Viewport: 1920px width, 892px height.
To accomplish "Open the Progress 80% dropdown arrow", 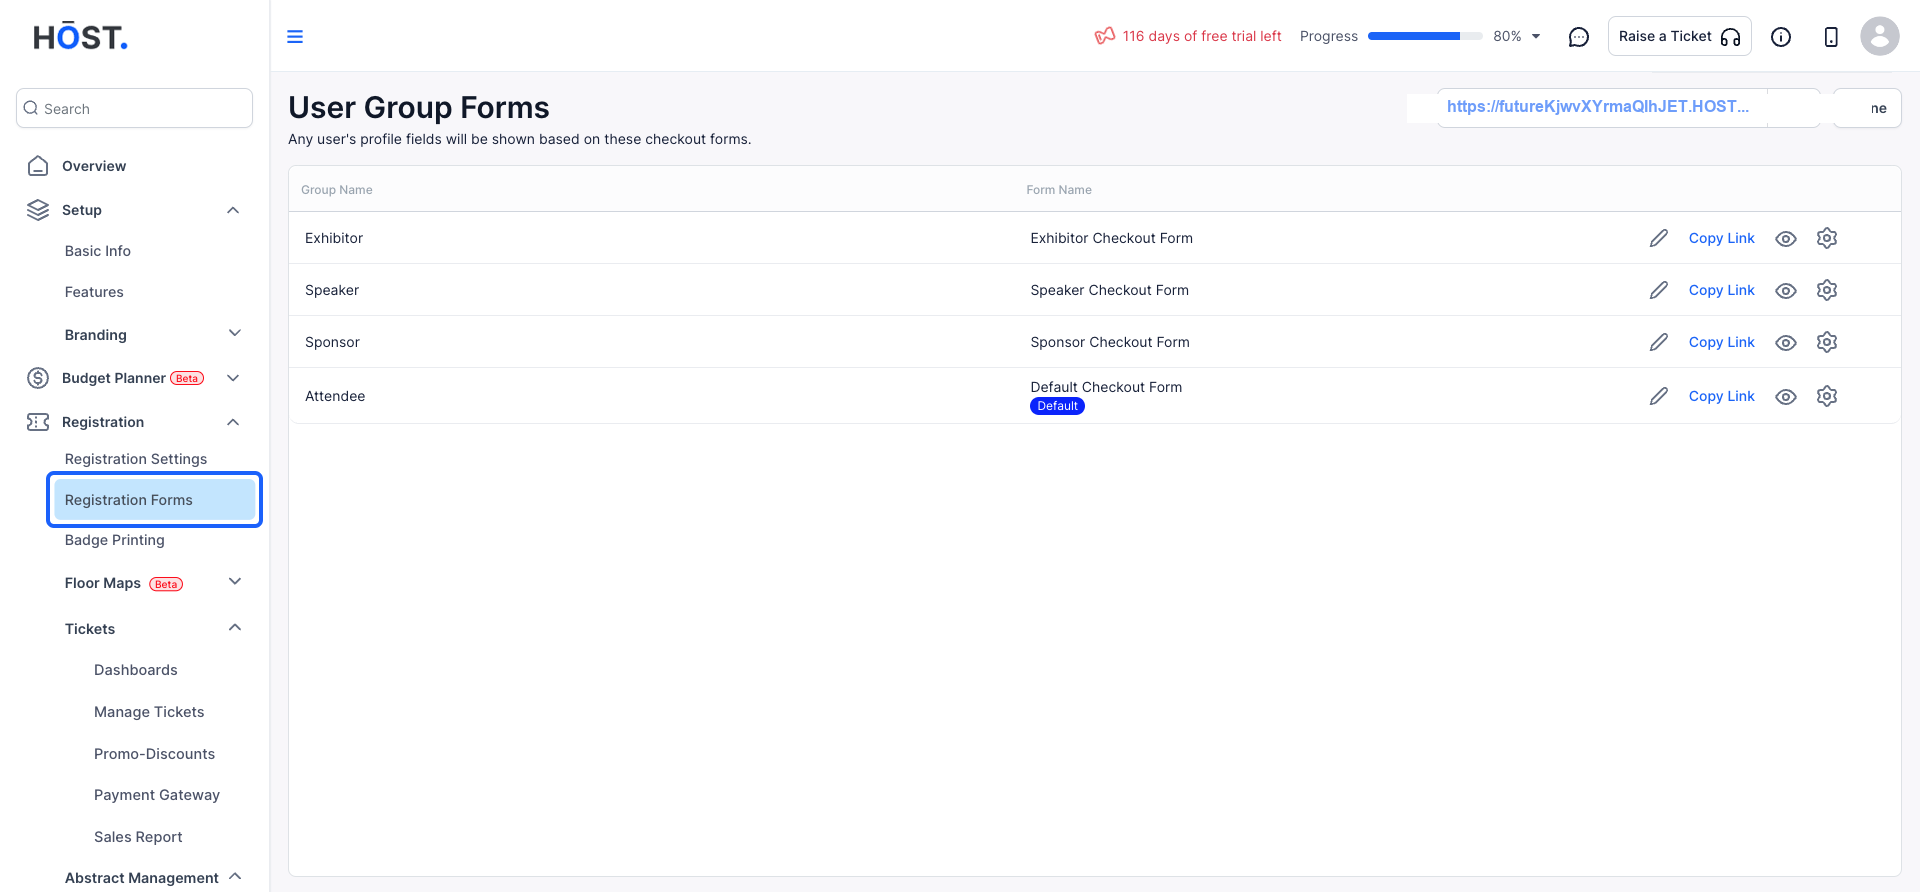I will tap(1536, 37).
